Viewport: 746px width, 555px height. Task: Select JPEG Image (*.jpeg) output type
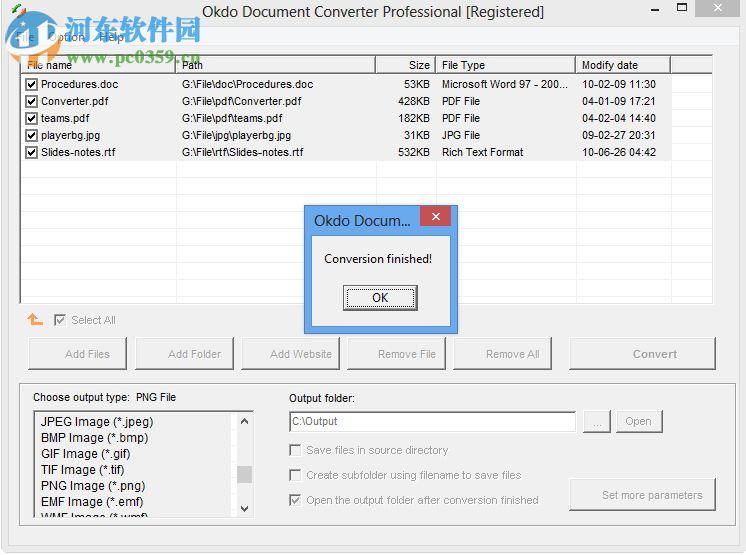click(x=97, y=422)
